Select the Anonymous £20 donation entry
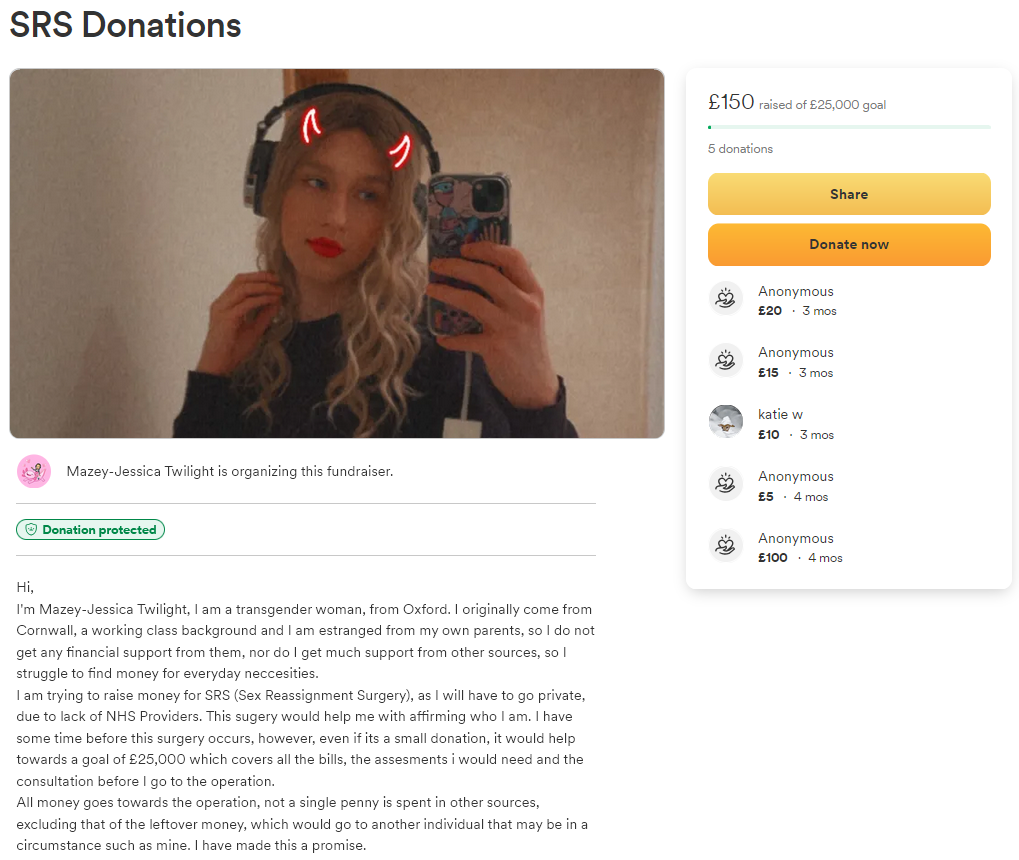1019x860 pixels. click(849, 300)
